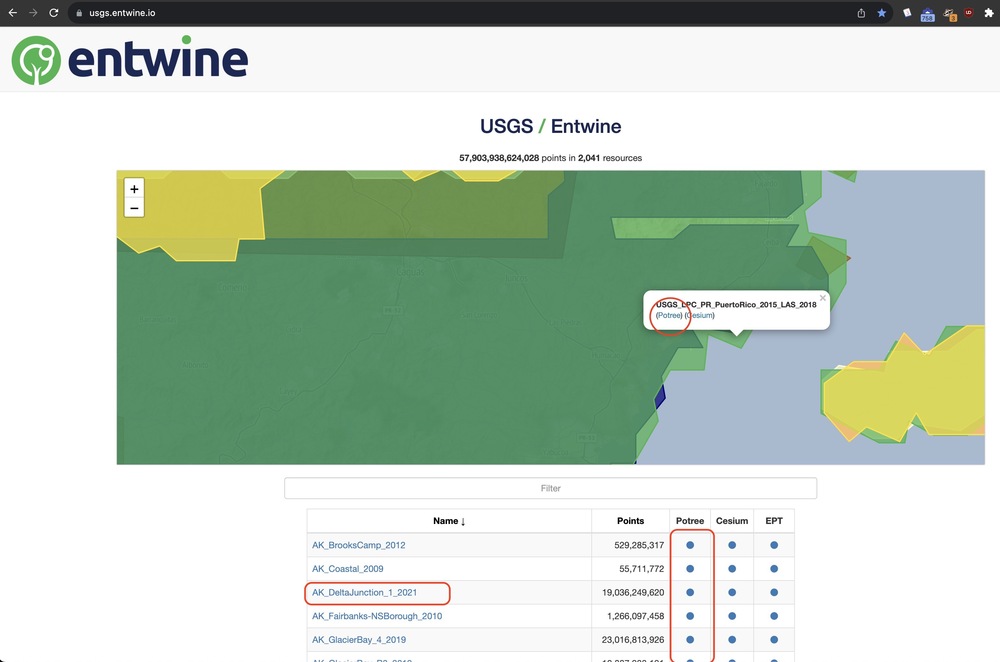Click the share icon in the address bar
The image size is (1000, 662).
pos(861,13)
